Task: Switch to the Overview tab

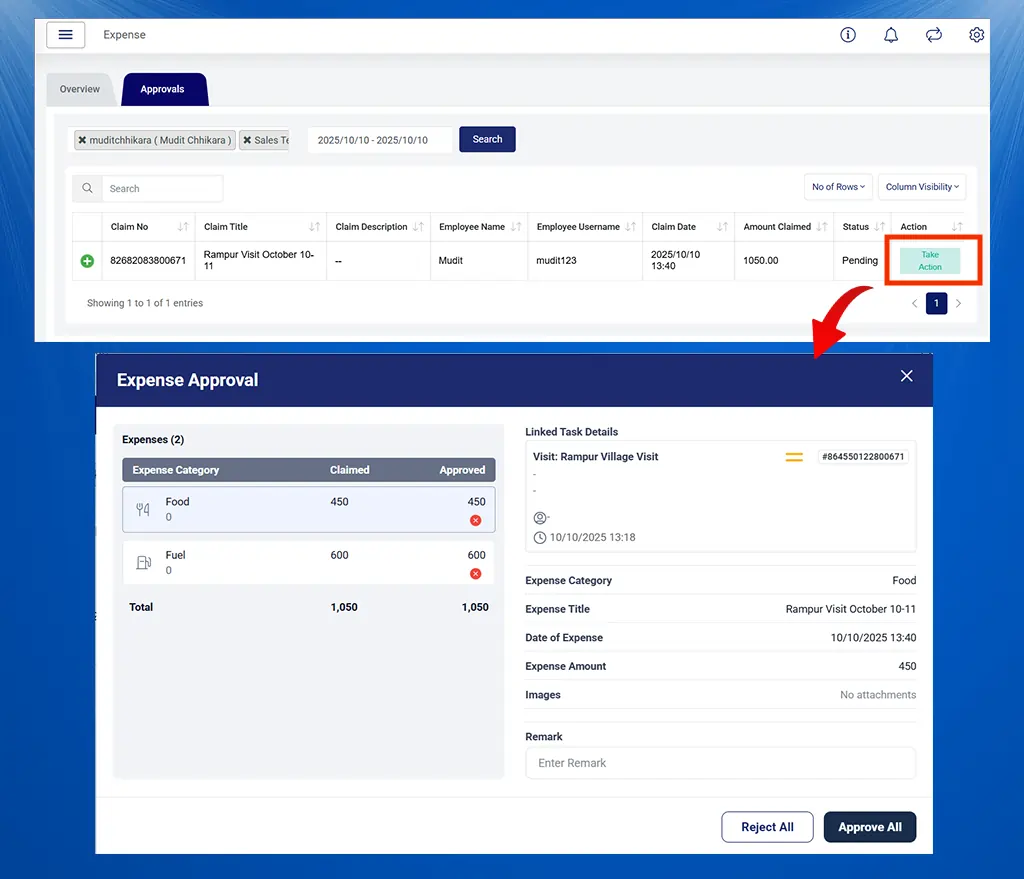Action: coord(79,89)
